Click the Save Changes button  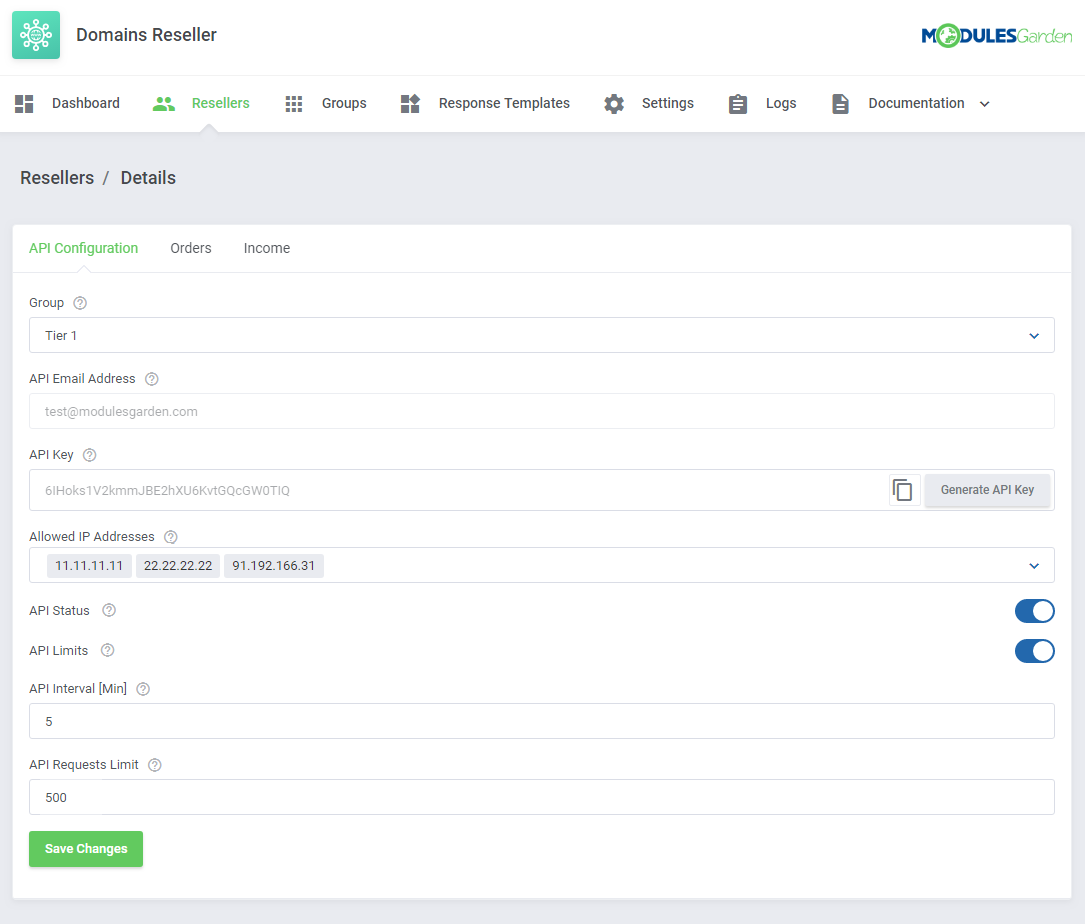(86, 849)
